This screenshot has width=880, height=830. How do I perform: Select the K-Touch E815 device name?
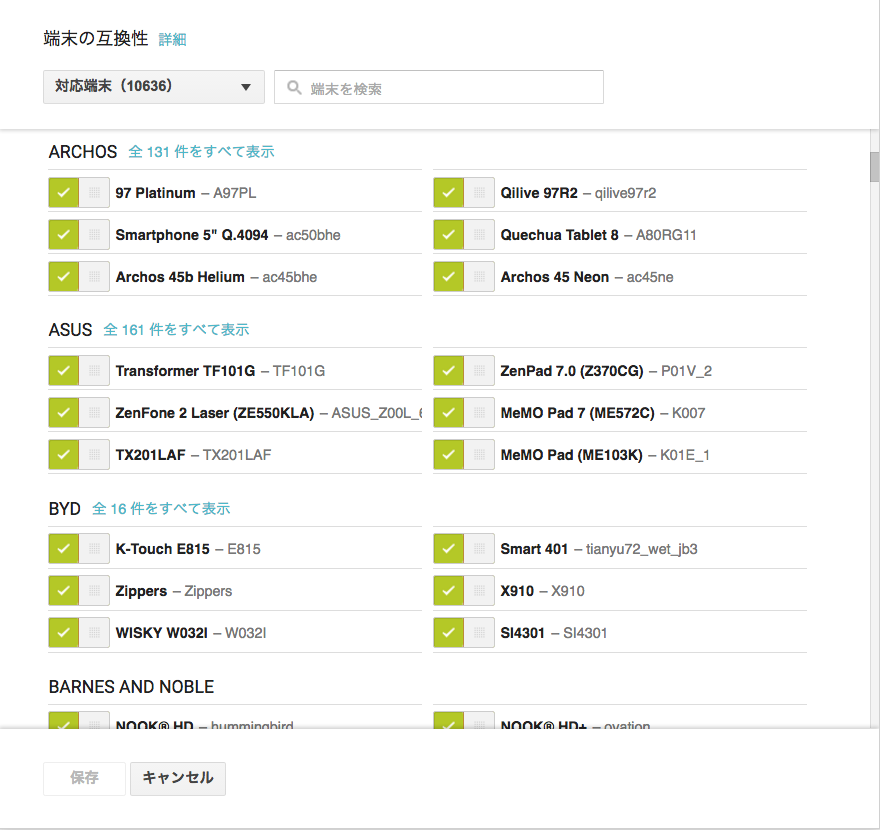pyautogui.click(x=163, y=549)
